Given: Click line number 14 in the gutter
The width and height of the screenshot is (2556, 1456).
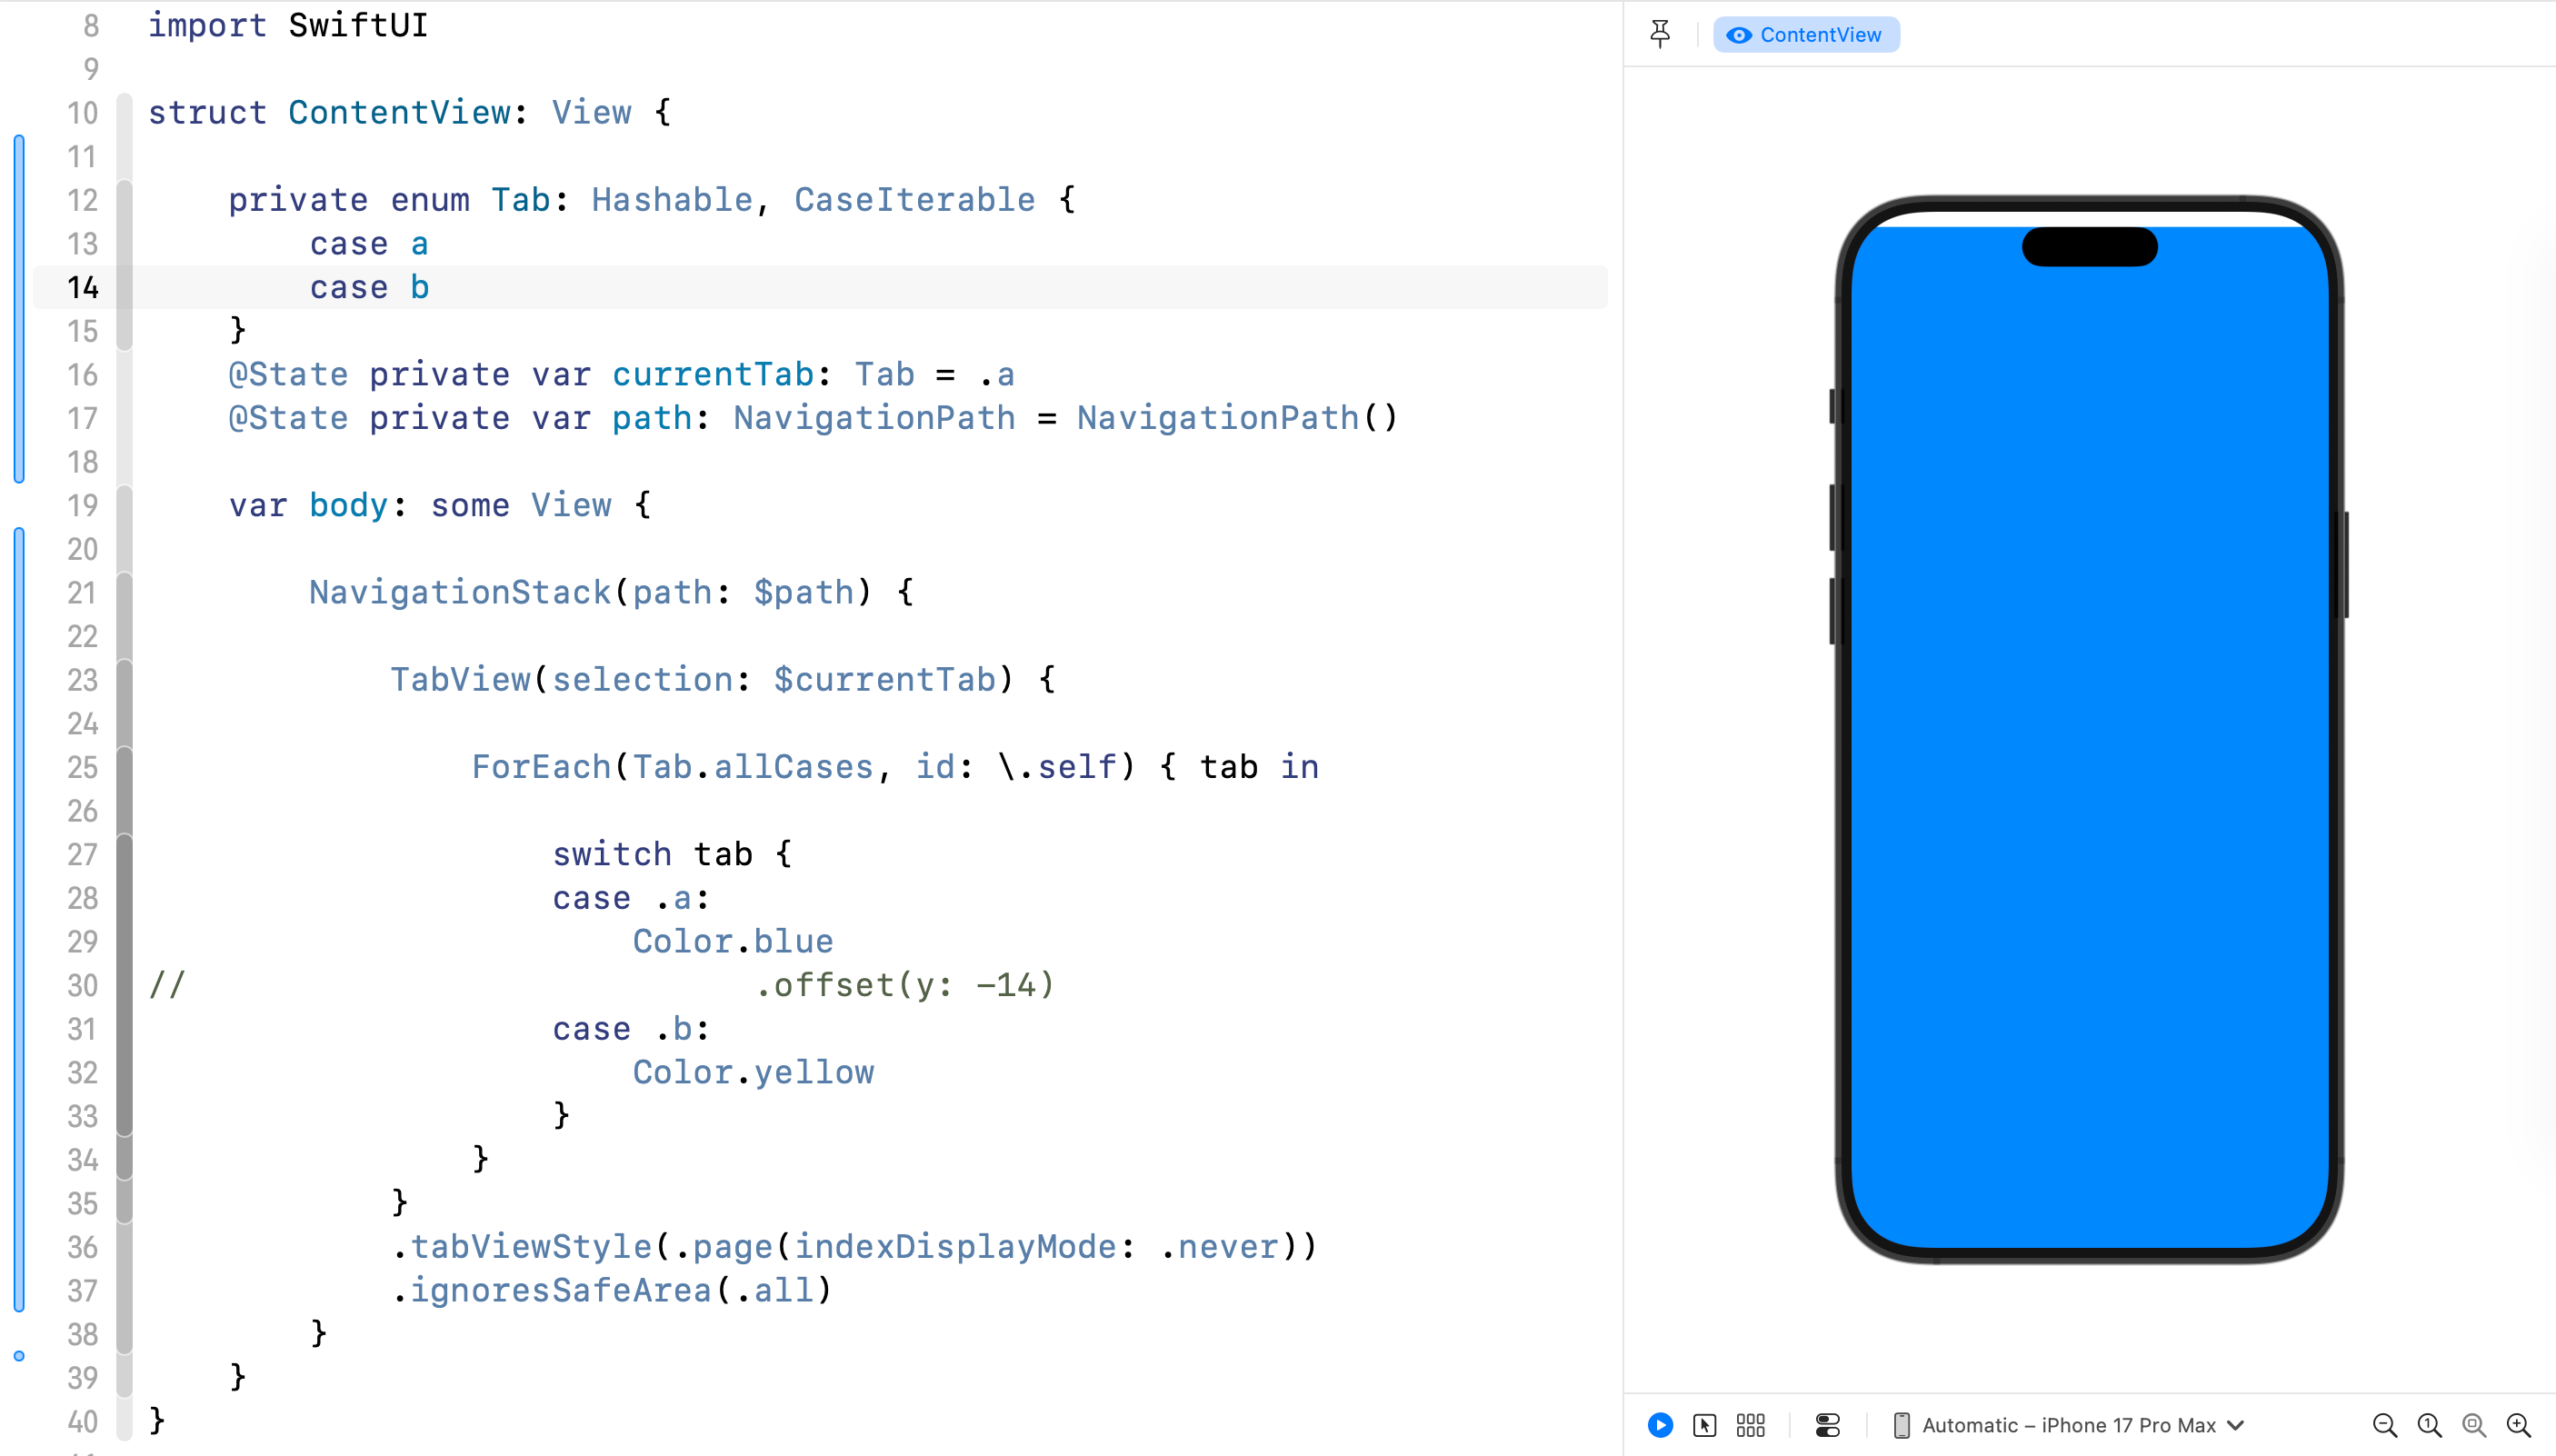Looking at the screenshot, I should (82, 288).
